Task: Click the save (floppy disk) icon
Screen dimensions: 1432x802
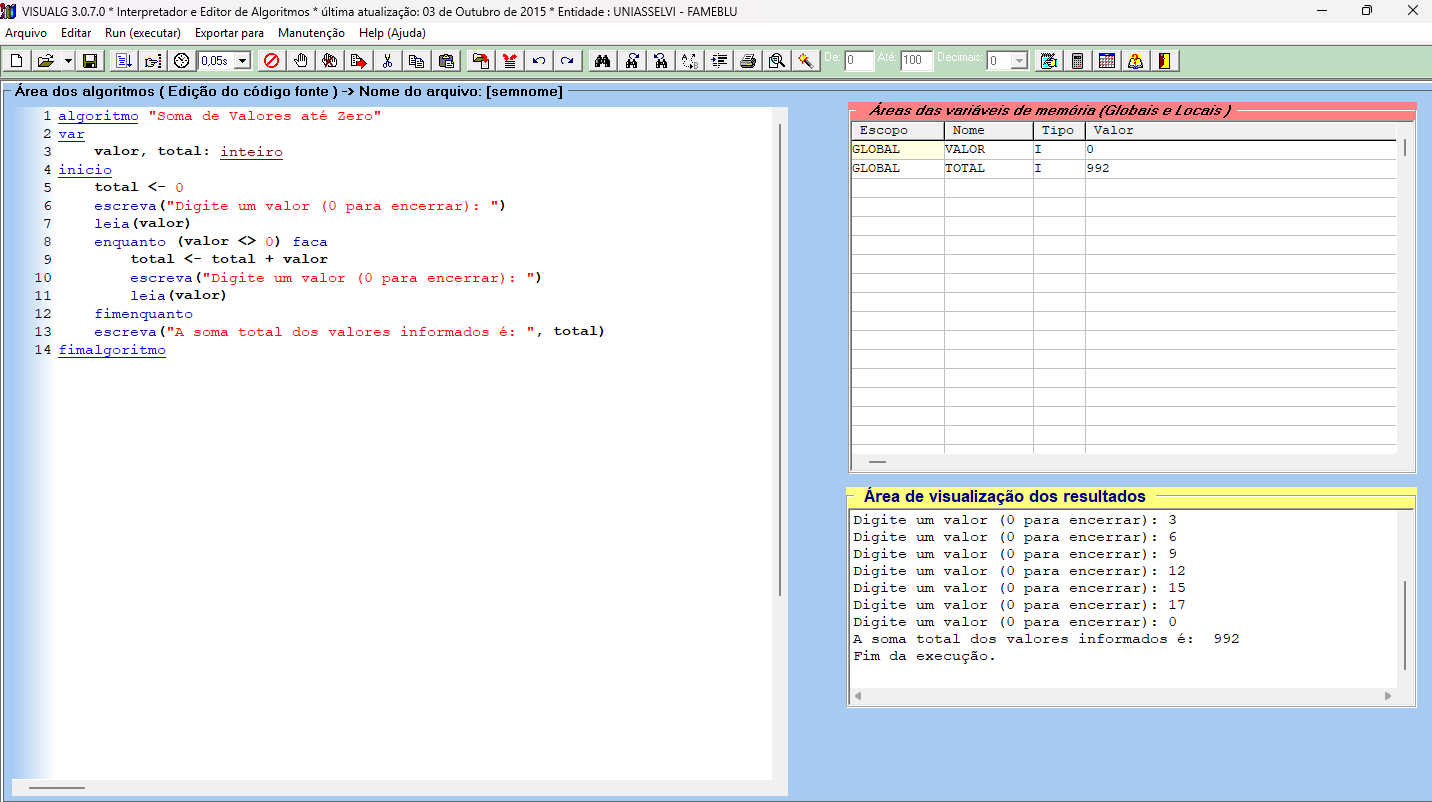Action: tap(90, 61)
